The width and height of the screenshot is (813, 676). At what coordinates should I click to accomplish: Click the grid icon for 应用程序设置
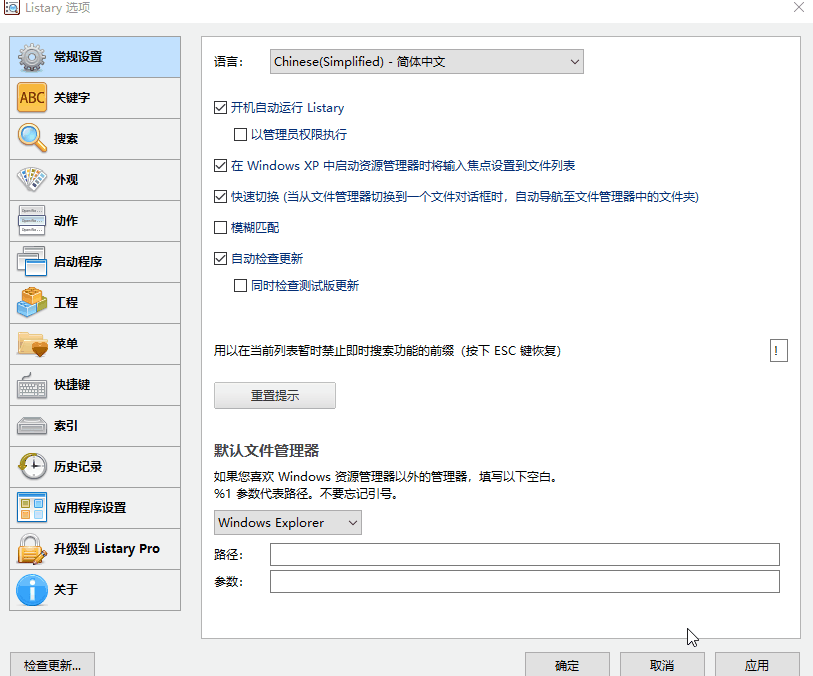coord(32,508)
